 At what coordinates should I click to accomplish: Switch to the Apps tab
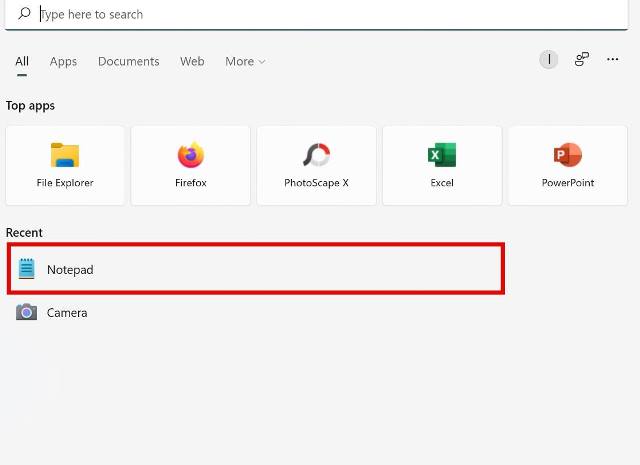pos(63,61)
